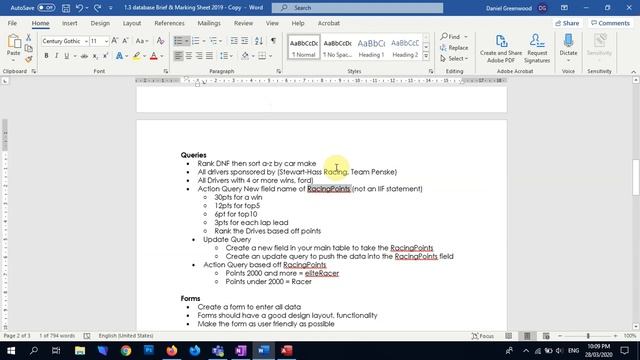
Task: Open the Acrobat tab
Action: point(329,23)
